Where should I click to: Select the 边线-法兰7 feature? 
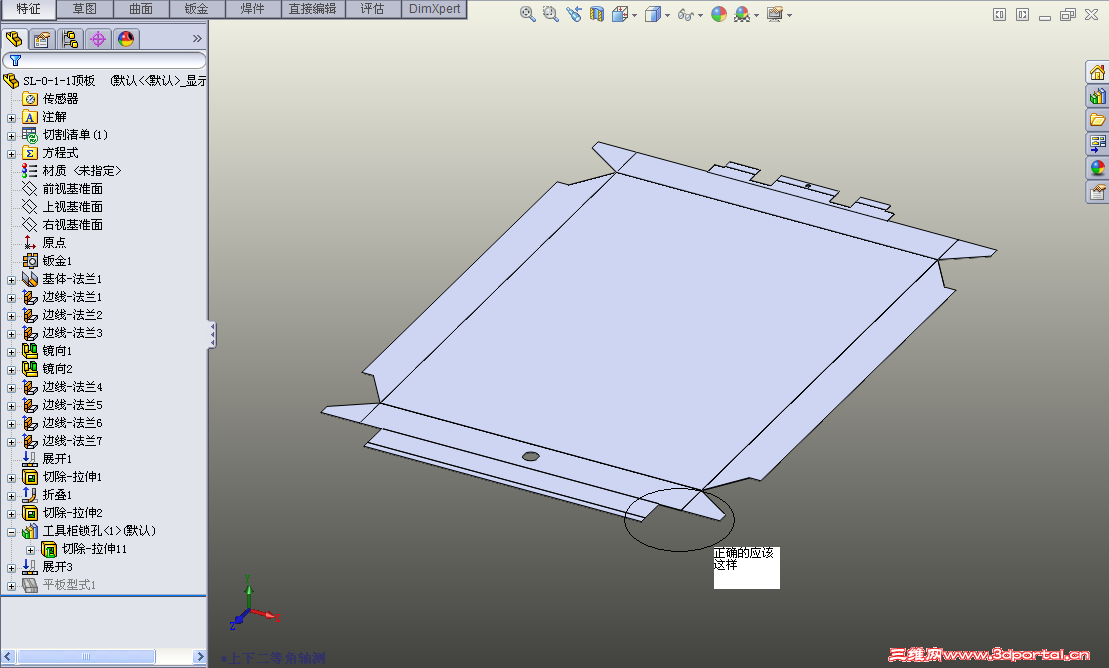point(72,441)
